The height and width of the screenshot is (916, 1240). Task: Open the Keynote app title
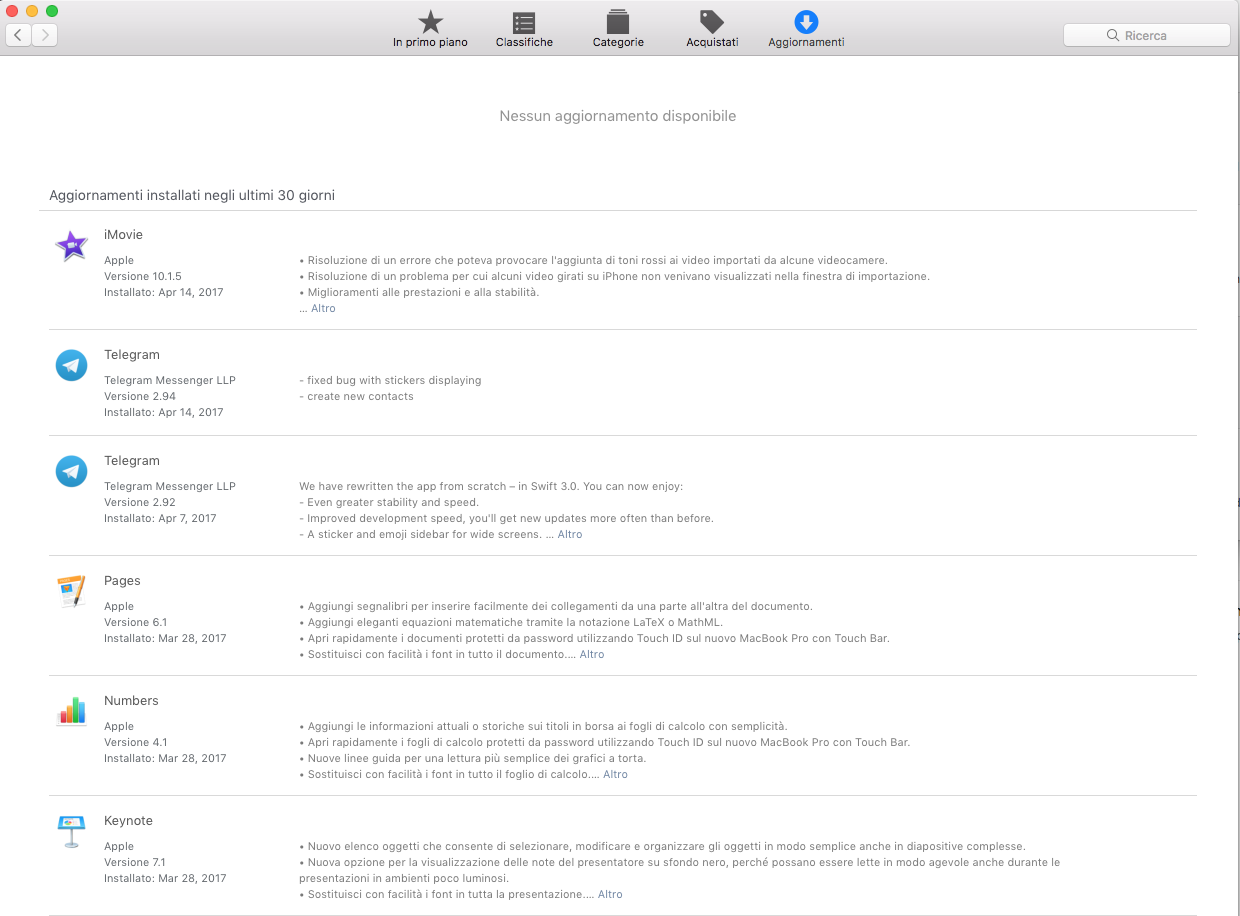click(x=128, y=821)
